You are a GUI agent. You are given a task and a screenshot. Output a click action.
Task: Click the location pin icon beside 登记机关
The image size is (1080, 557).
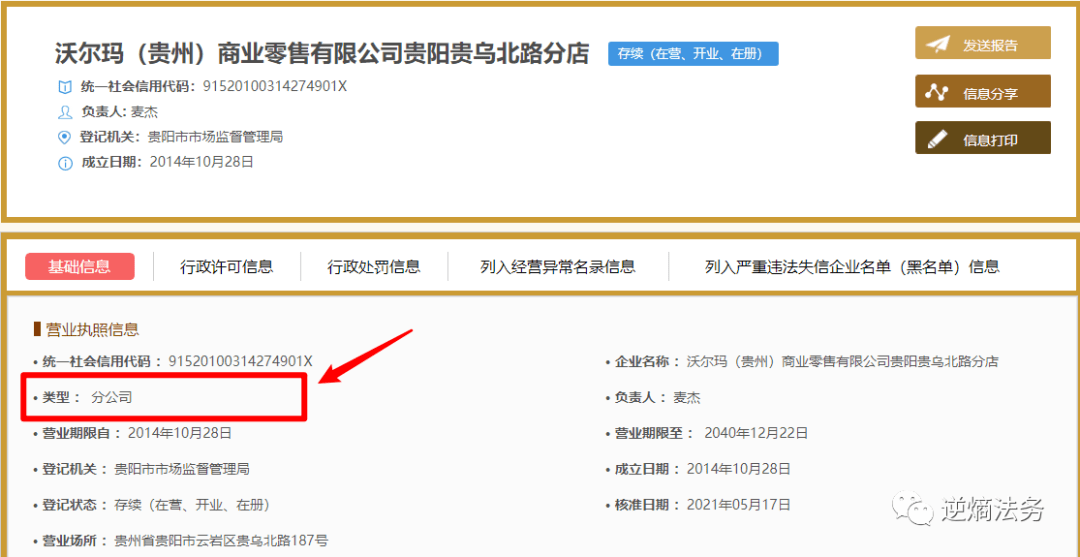pos(64,137)
